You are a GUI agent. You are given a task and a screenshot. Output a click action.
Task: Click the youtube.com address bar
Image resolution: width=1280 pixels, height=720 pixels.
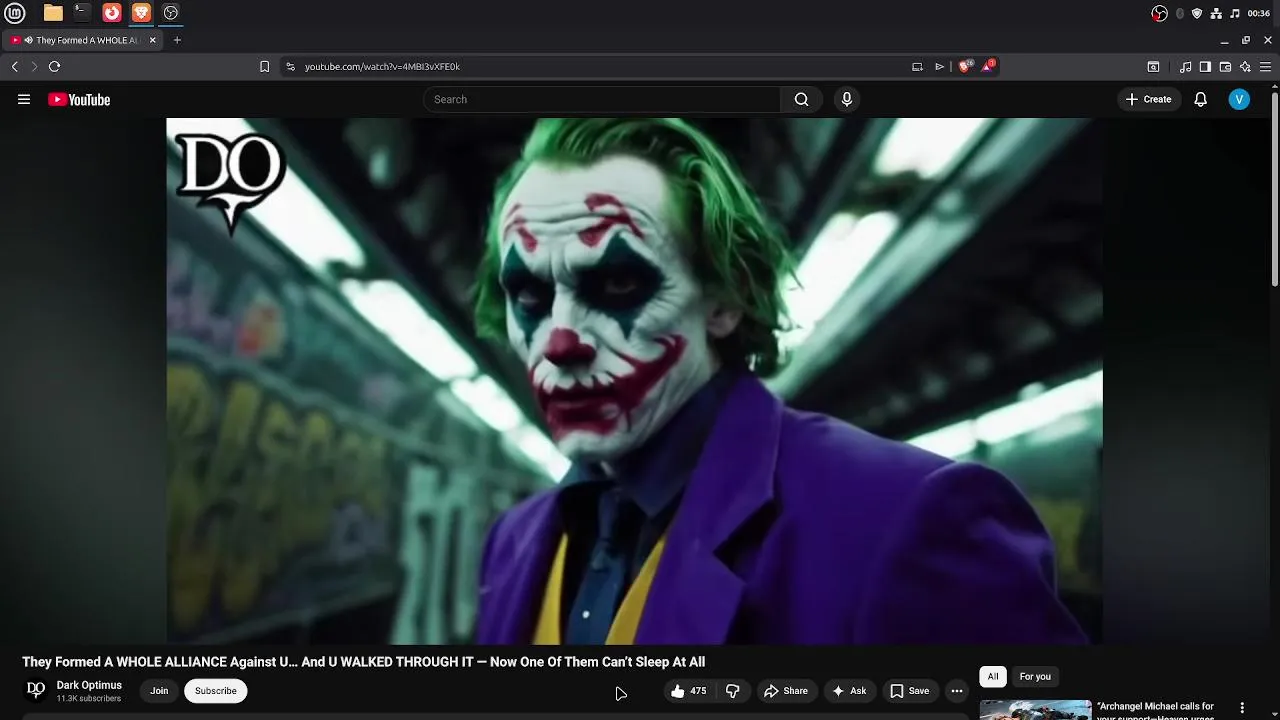600,66
